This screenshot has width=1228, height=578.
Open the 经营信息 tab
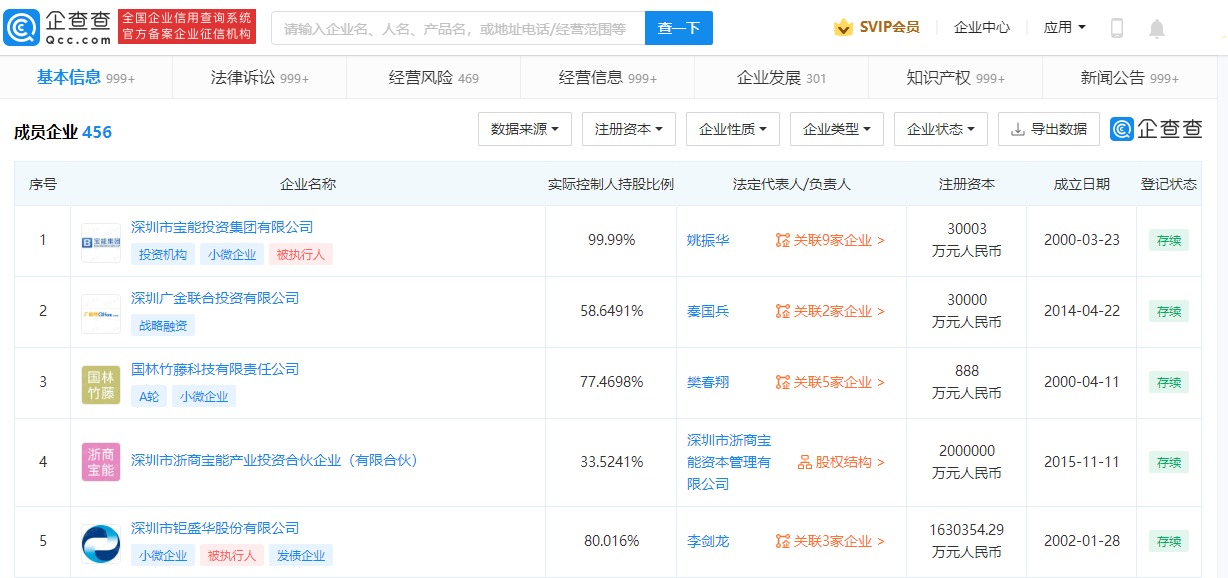[608, 78]
